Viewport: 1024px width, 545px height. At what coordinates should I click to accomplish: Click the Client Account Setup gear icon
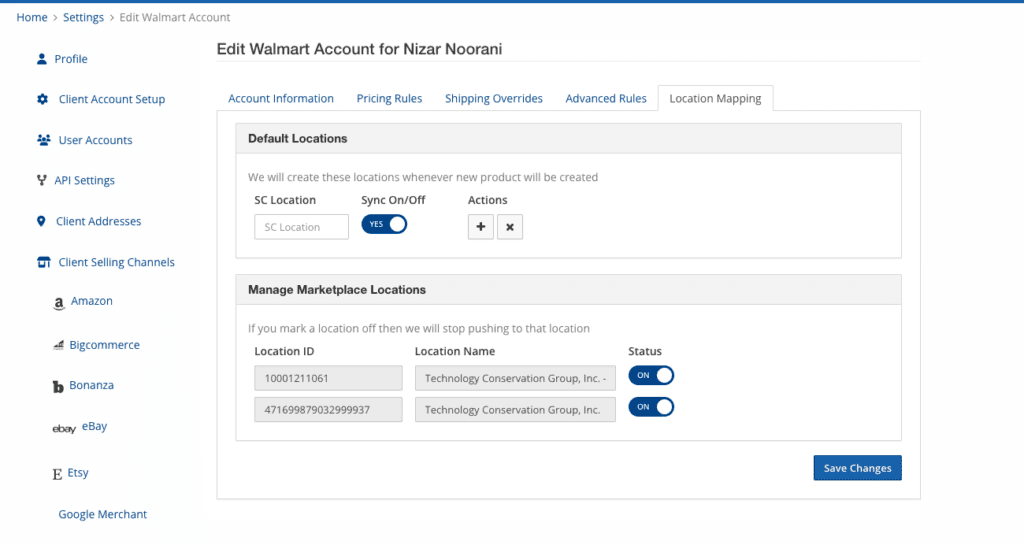[42, 99]
